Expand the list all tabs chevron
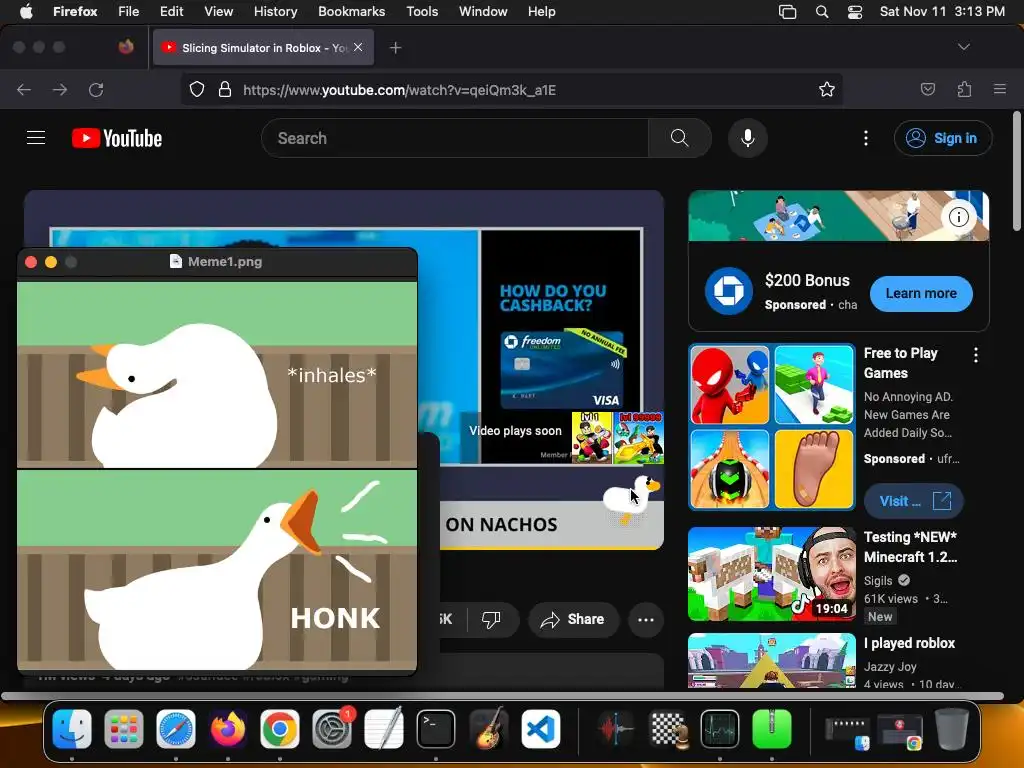1024x768 pixels. pos(963,47)
